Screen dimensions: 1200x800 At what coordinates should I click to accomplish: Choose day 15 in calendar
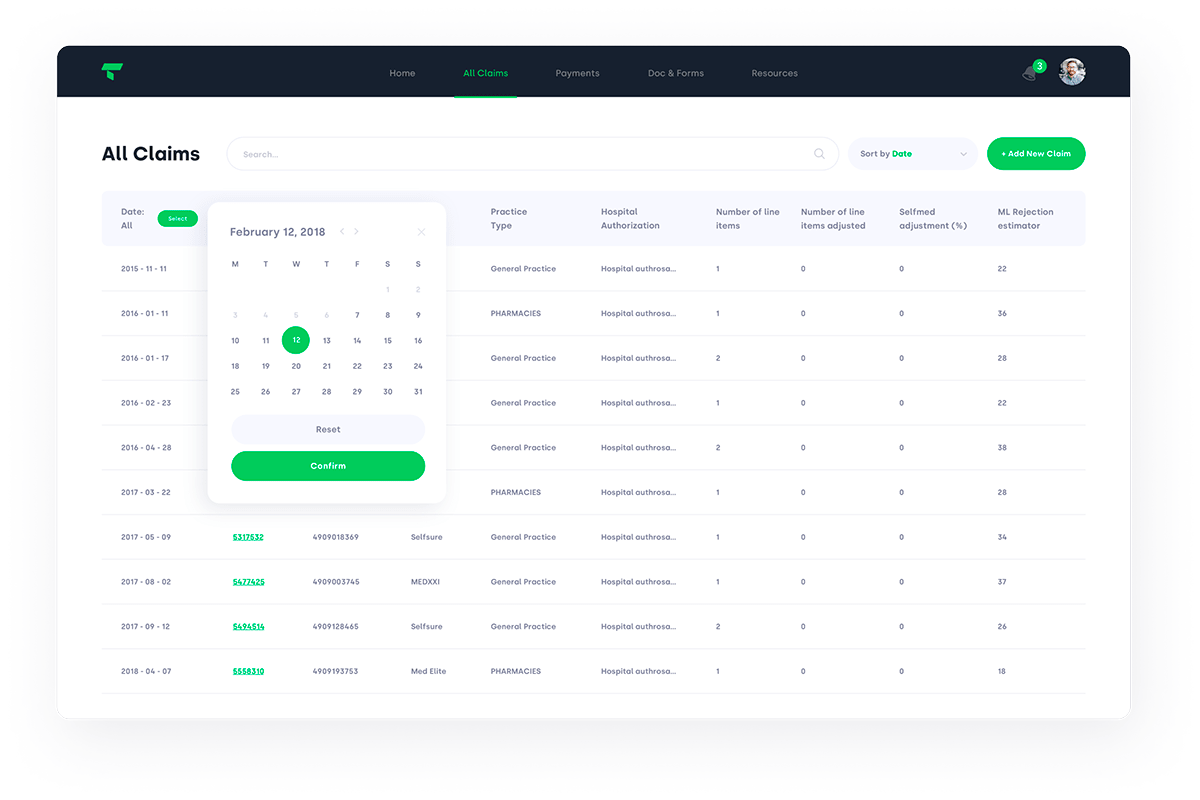388,341
